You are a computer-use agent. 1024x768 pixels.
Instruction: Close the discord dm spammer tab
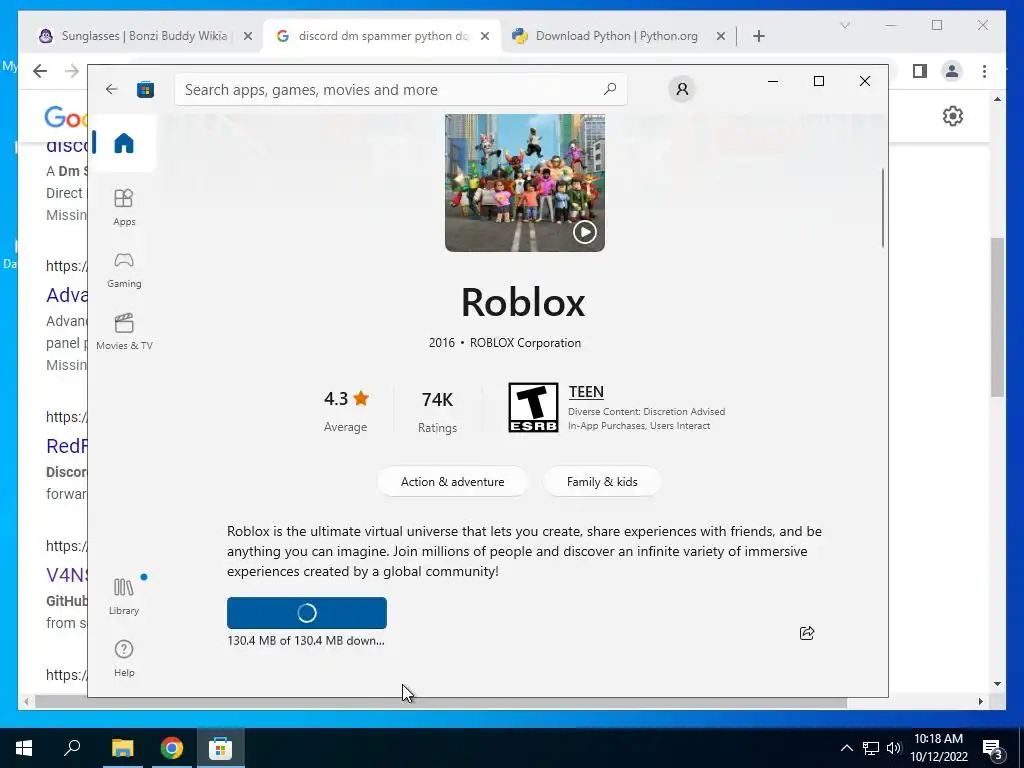tap(485, 36)
